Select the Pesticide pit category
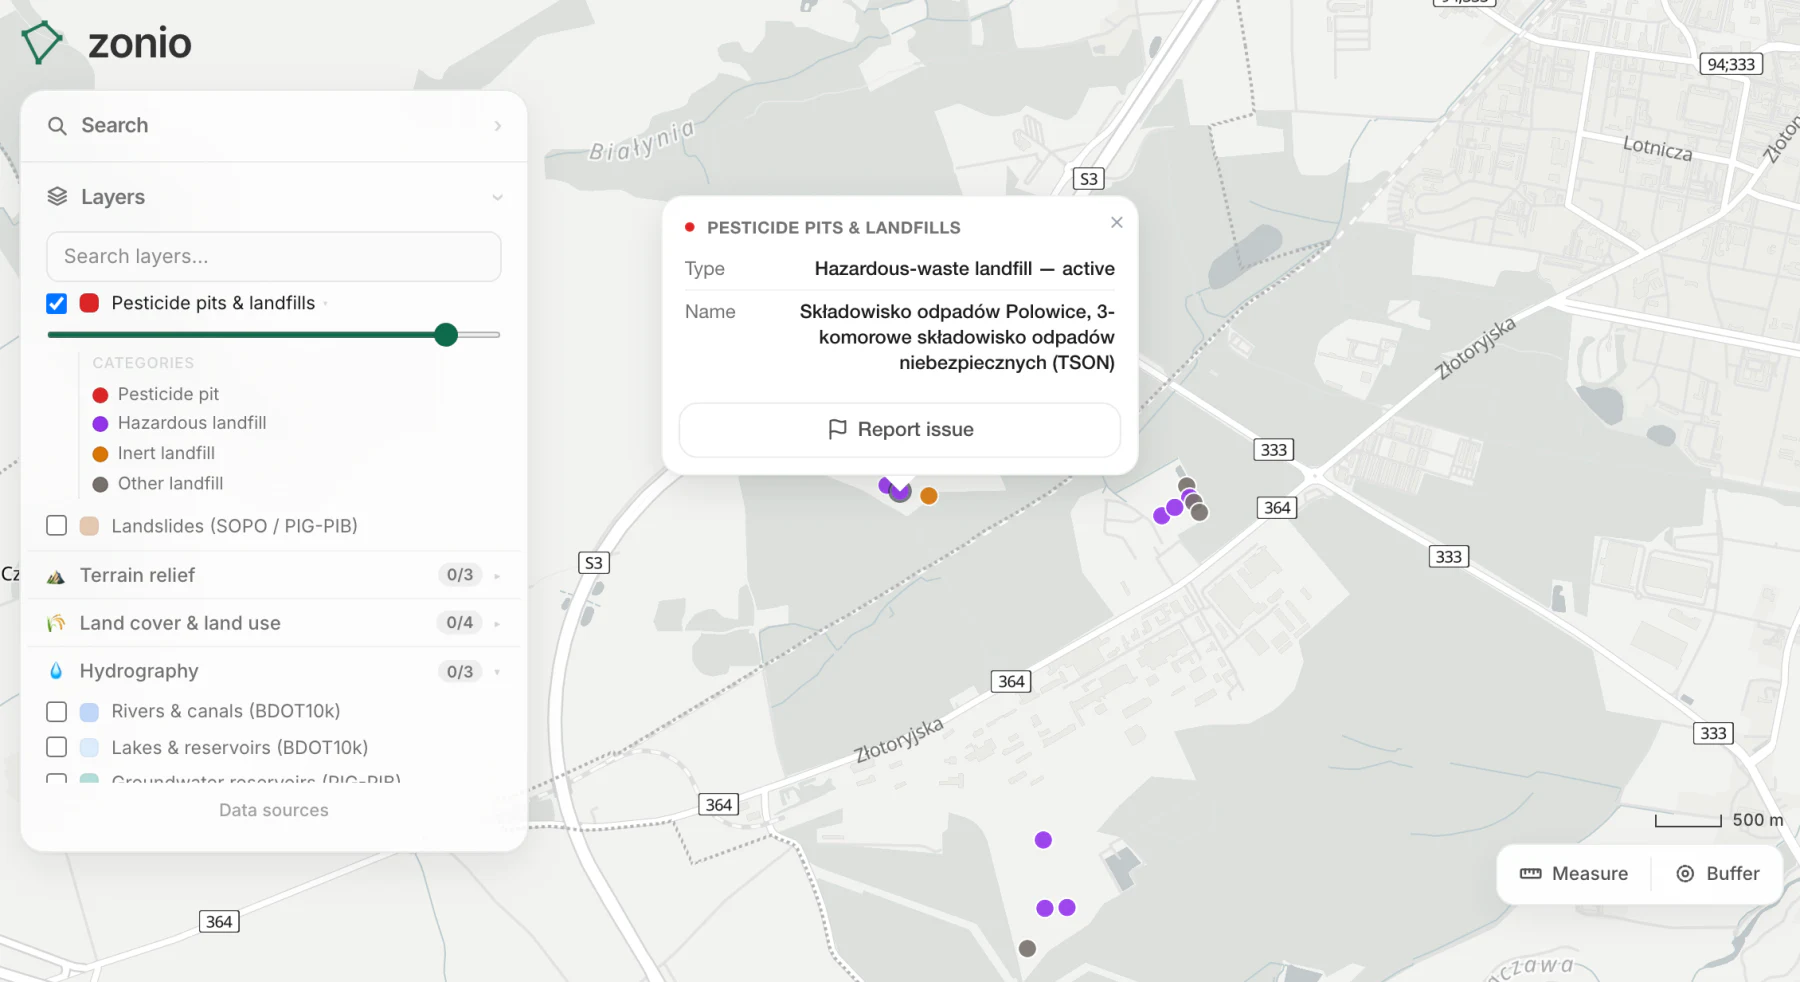Viewport: 1800px width, 982px height. click(x=156, y=394)
